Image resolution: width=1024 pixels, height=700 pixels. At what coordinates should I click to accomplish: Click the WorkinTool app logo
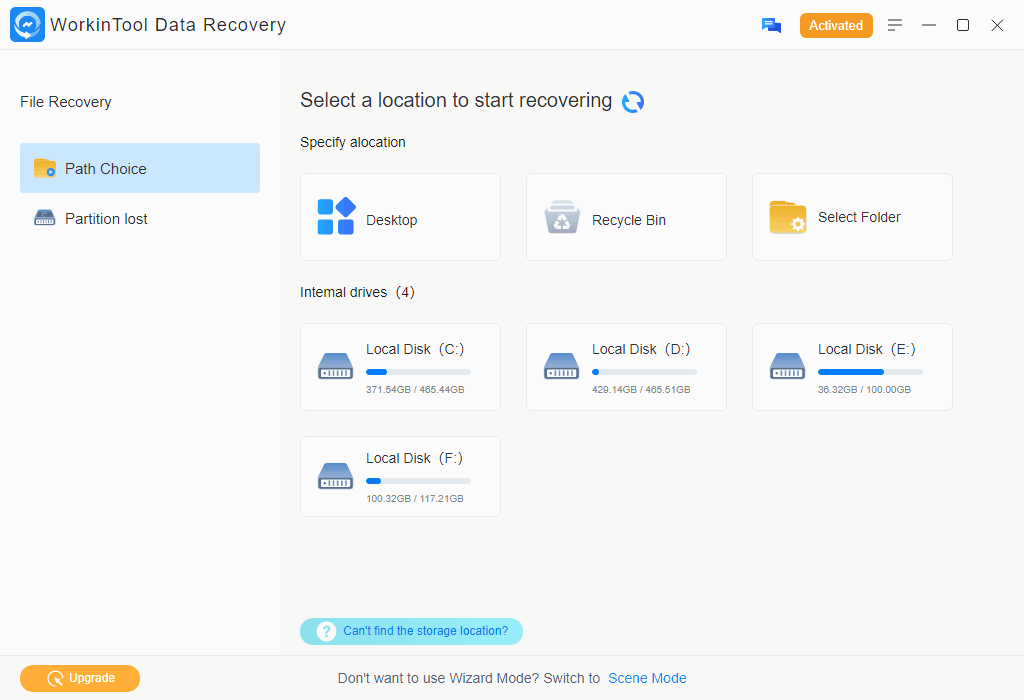point(27,25)
